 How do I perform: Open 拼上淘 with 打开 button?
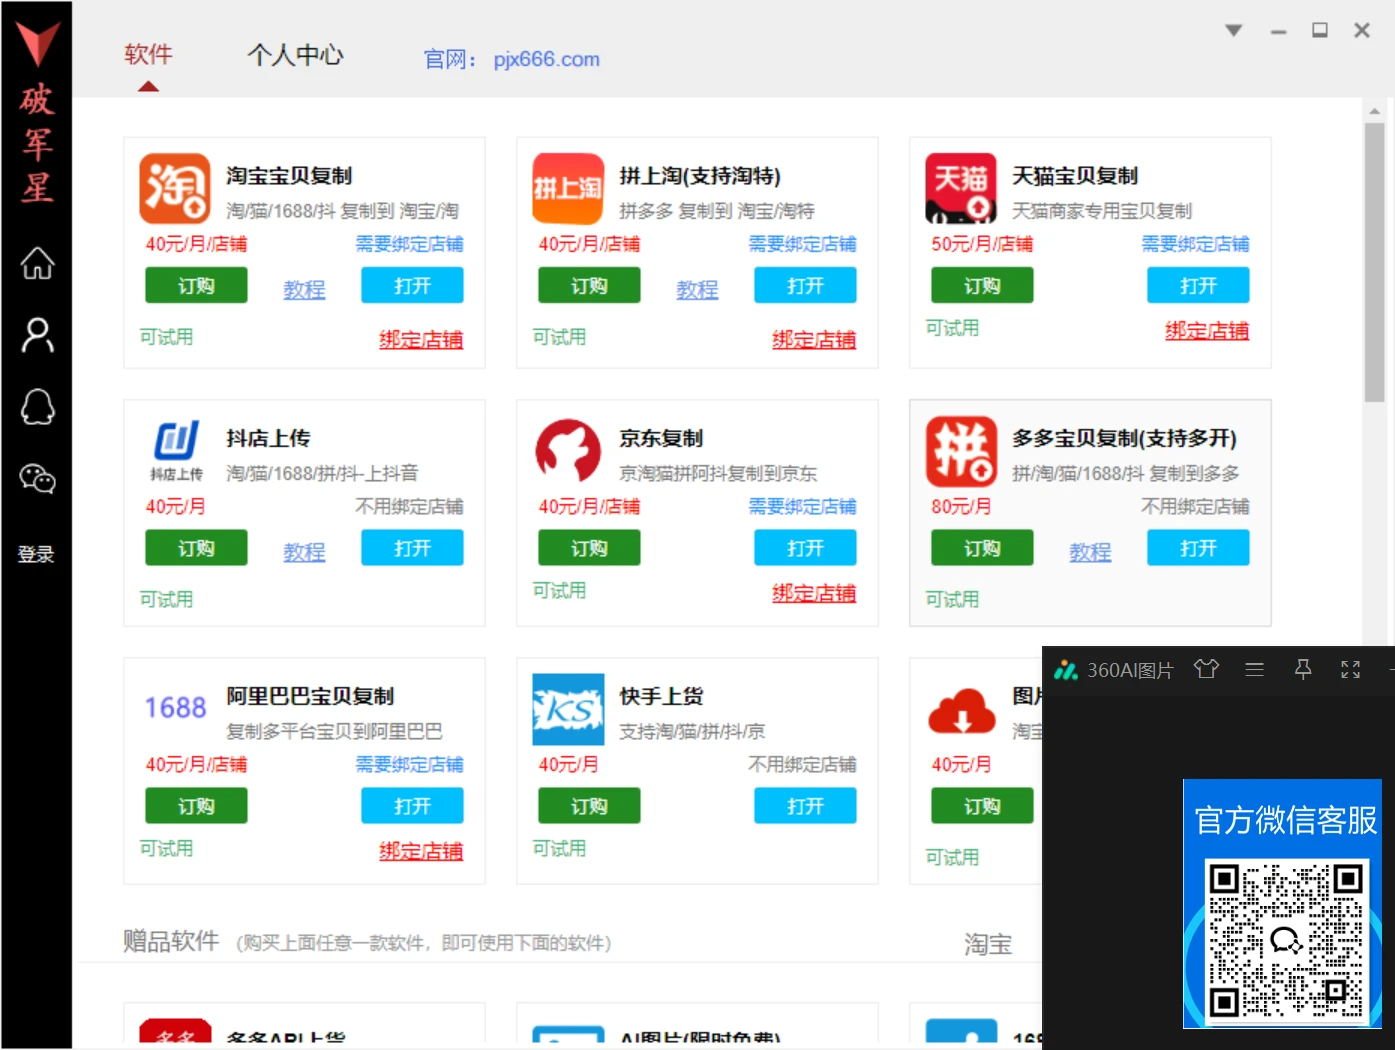coord(805,286)
